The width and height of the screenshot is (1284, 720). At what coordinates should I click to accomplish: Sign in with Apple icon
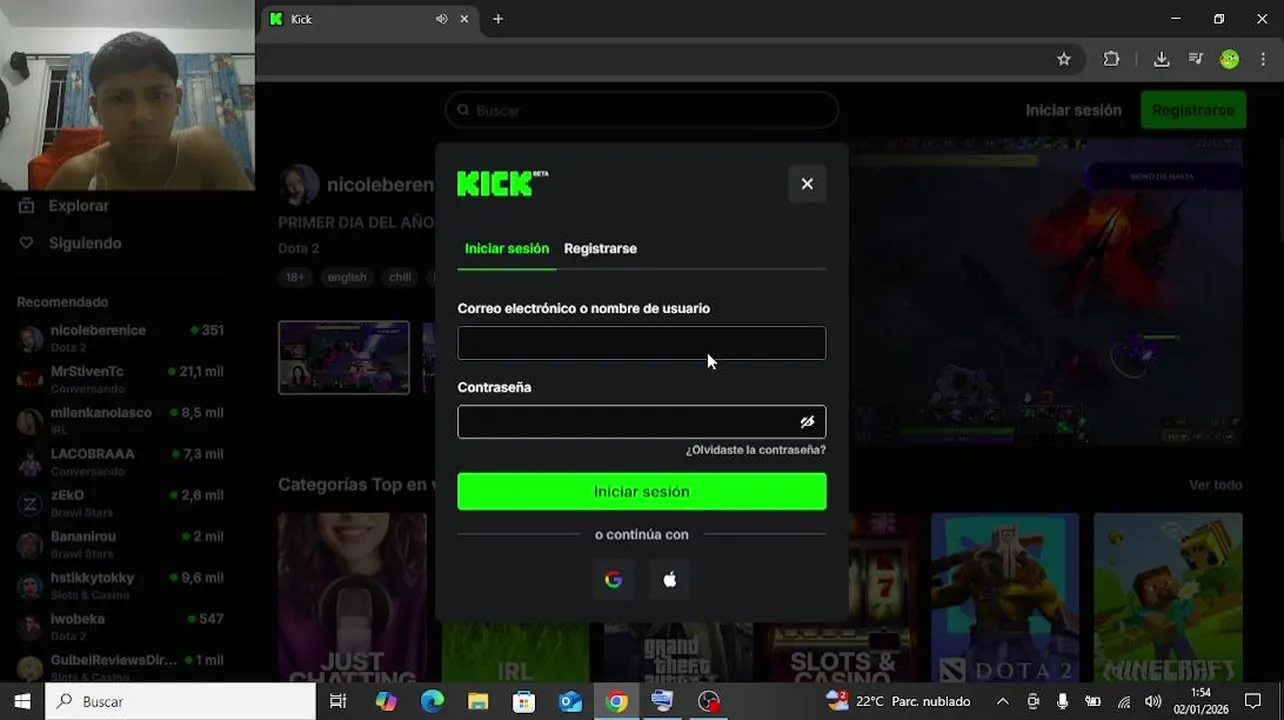pos(670,579)
